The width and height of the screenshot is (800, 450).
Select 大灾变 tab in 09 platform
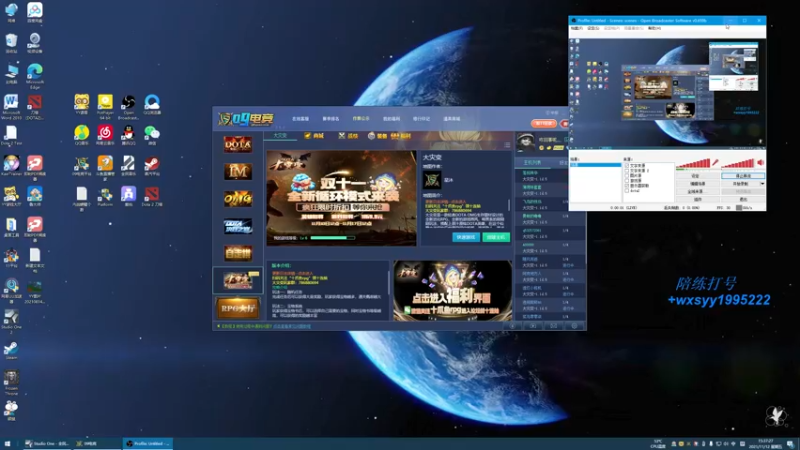pos(280,136)
